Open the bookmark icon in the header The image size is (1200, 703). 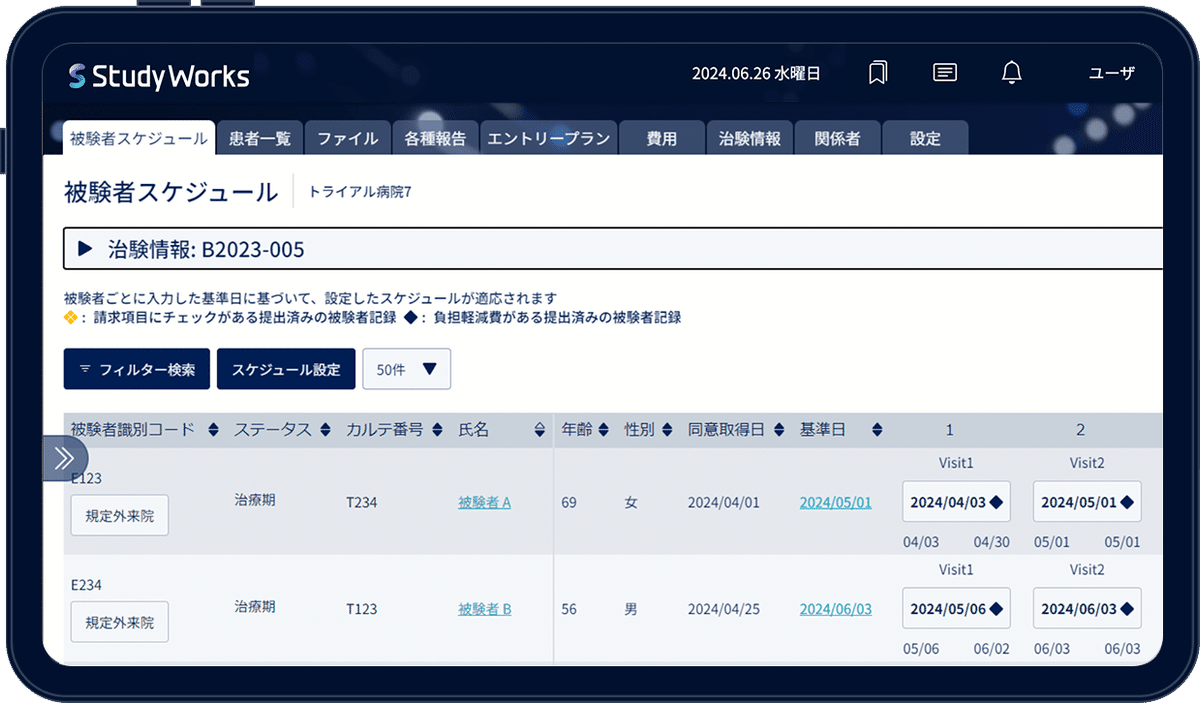[x=877, y=72]
